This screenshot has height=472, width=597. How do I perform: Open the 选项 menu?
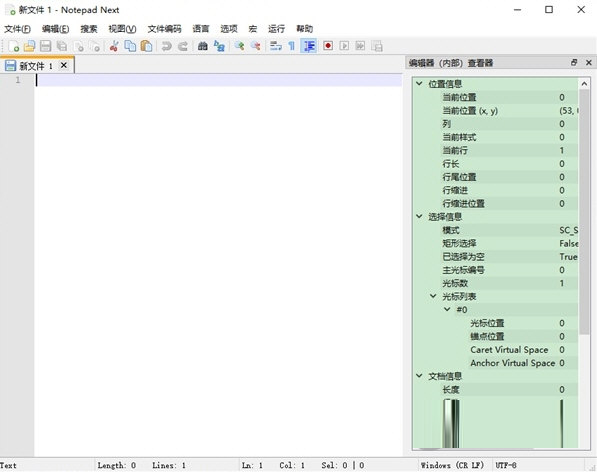click(x=229, y=29)
